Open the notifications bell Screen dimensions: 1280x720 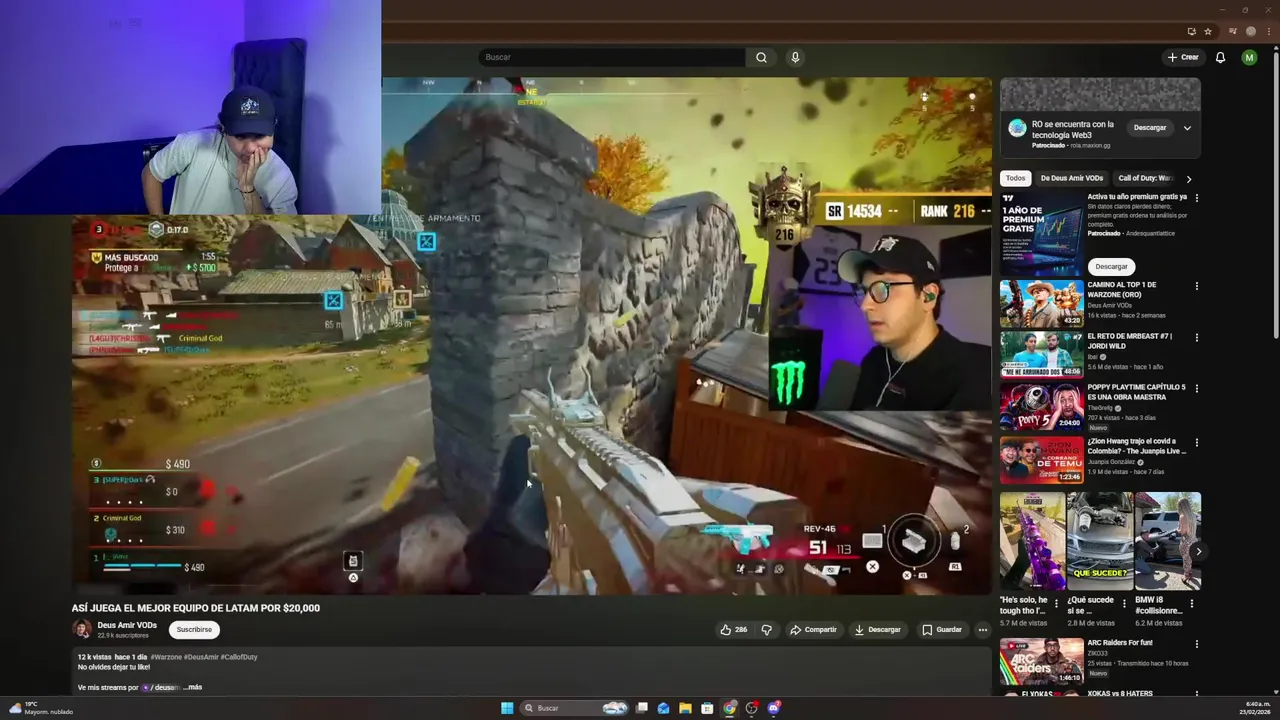coord(1220,57)
